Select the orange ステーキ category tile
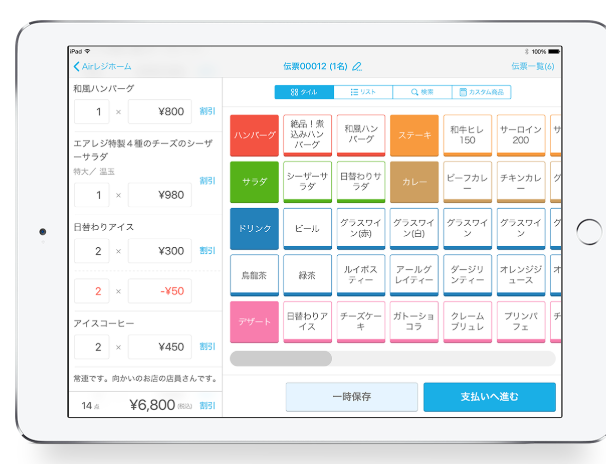 [x=414, y=135]
